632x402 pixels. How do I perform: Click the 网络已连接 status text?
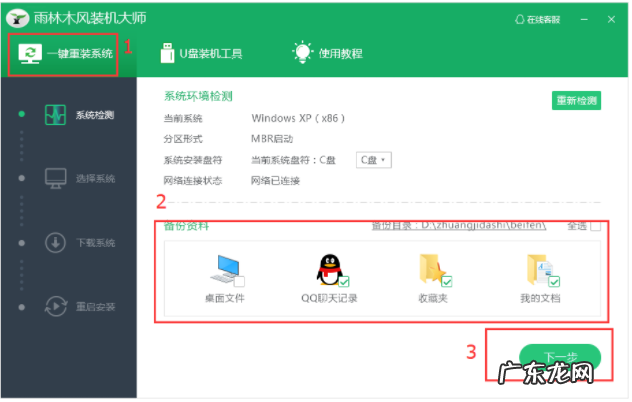tap(275, 181)
